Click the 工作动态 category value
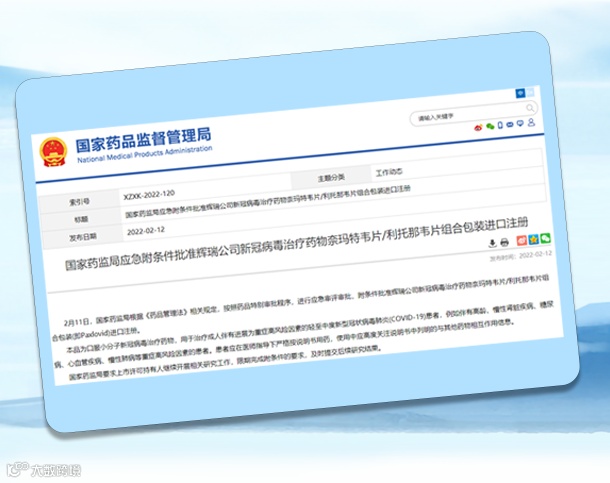This screenshot has width=610, height=483. coord(389,172)
